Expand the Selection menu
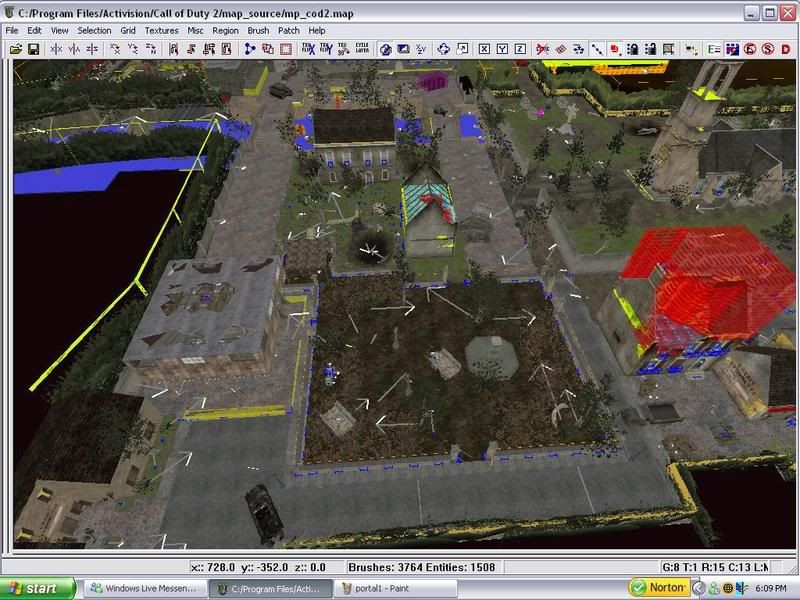The image size is (800, 600). [x=95, y=31]
